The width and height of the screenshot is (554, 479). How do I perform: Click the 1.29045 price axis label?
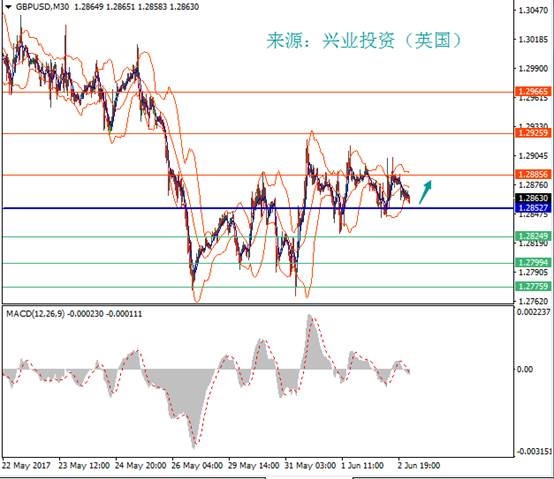[x=533, y=156]
